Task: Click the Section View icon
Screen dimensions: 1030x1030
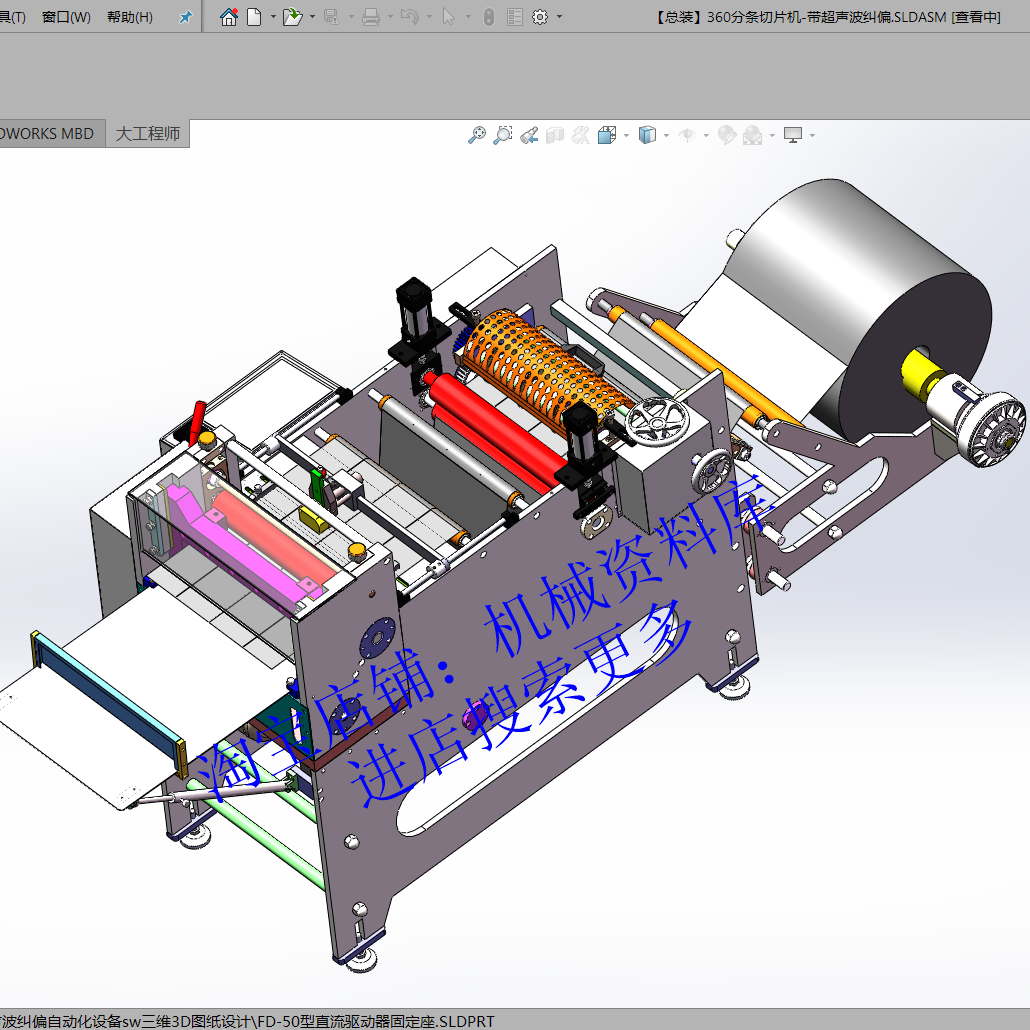Action: [x=555, y=135]
